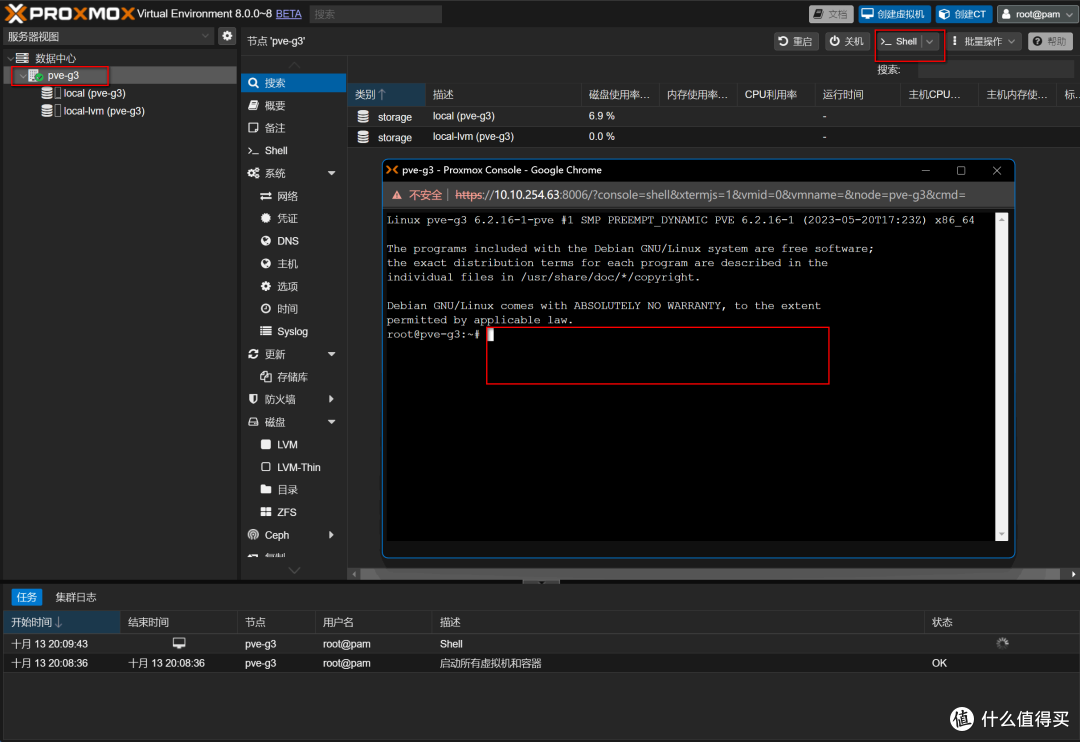Switch to the 集群日志 tab
The width and height of the screenshot is (1080, 742).
(x=76, y=597)
